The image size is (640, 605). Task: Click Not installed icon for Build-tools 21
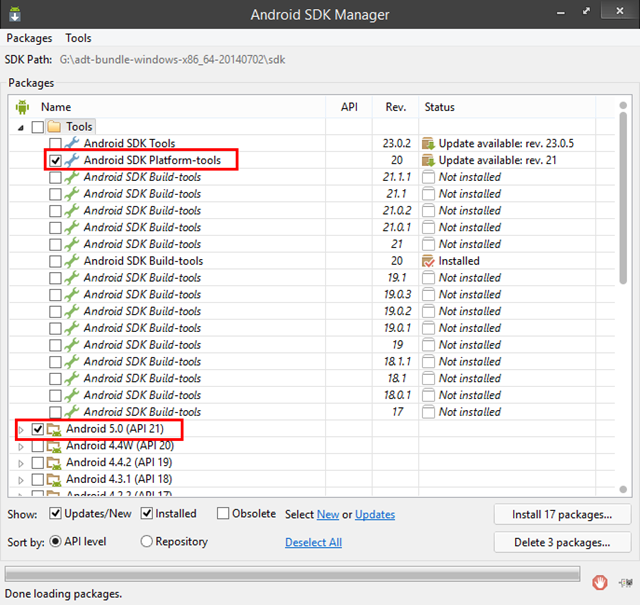click(428, 244)
